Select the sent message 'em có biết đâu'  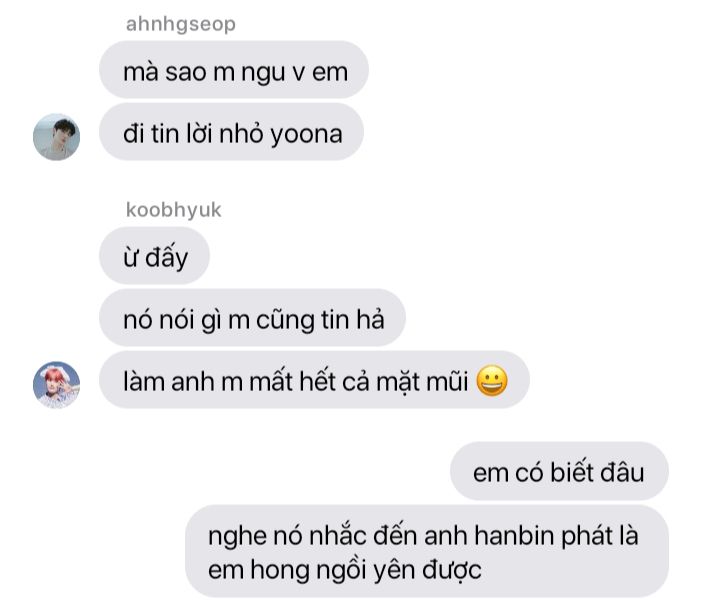[x=559, y=471]
